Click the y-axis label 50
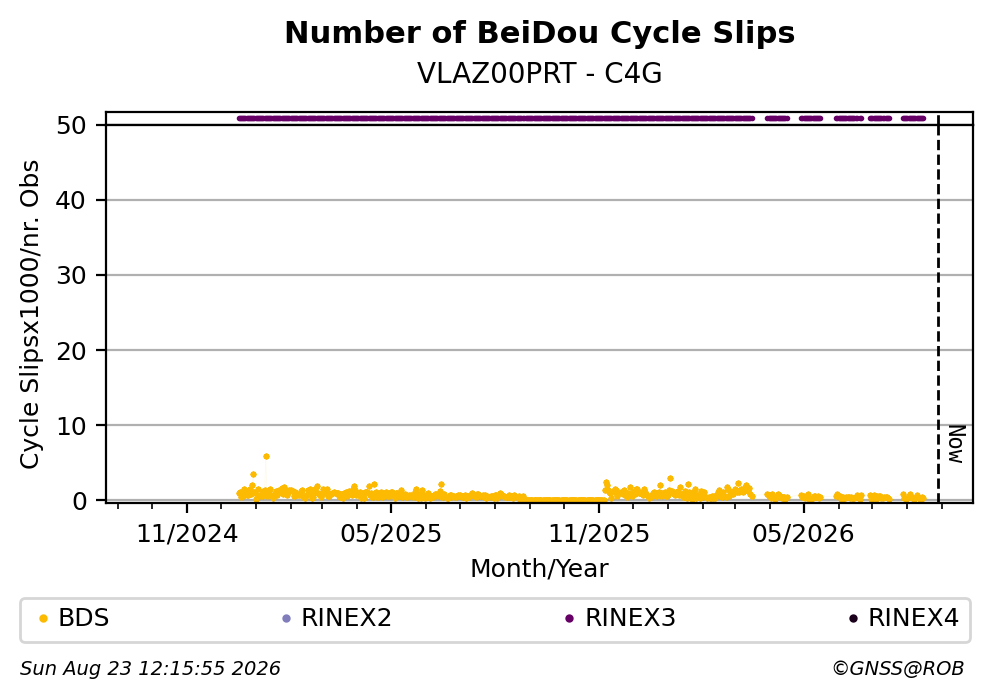Viewport: 993px width, 699px height. point(71,125)
